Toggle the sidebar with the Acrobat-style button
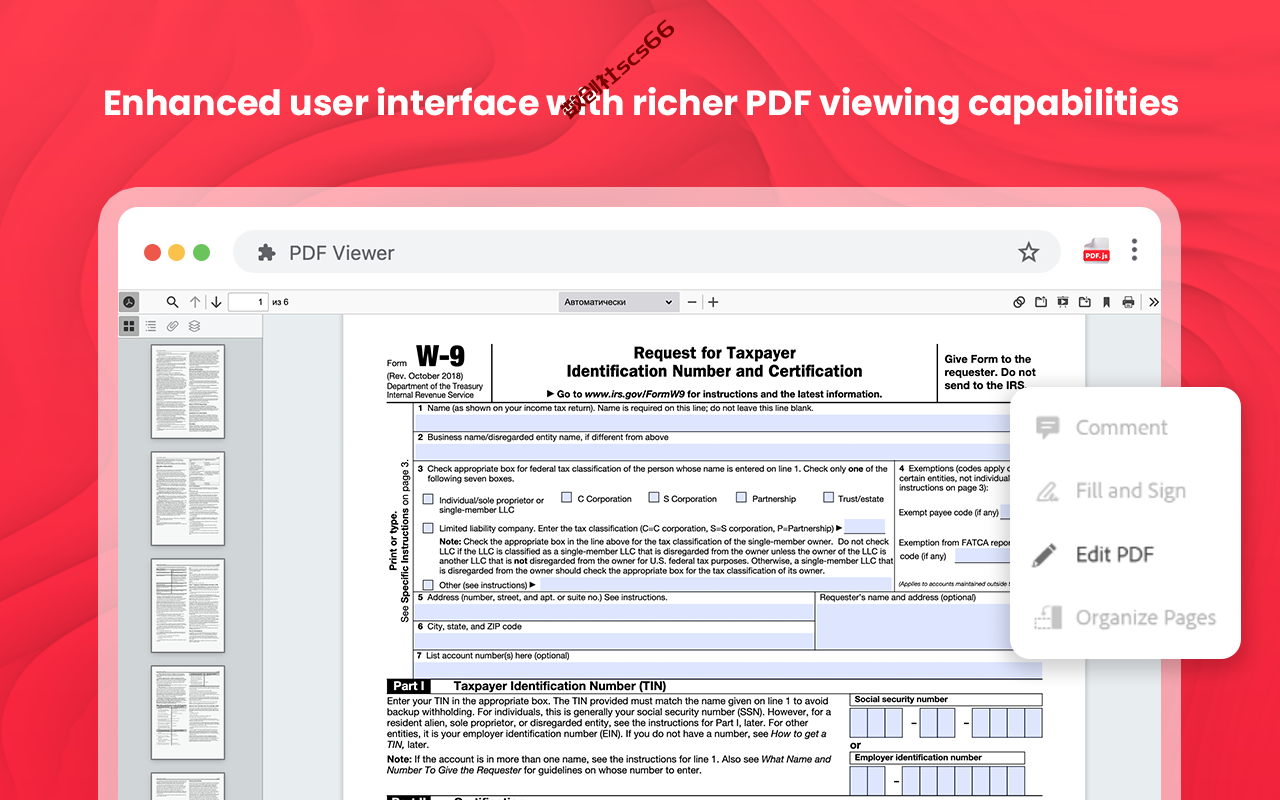This screenshot has height=800, width=1280. (129, 302)
